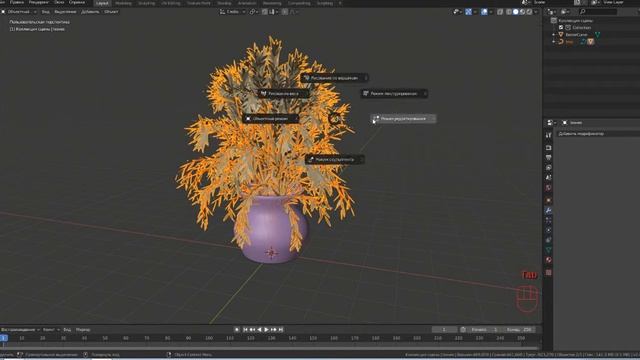Jump to the timeline start frame
This screenshot has width=640, height=360.
point(245,329)
